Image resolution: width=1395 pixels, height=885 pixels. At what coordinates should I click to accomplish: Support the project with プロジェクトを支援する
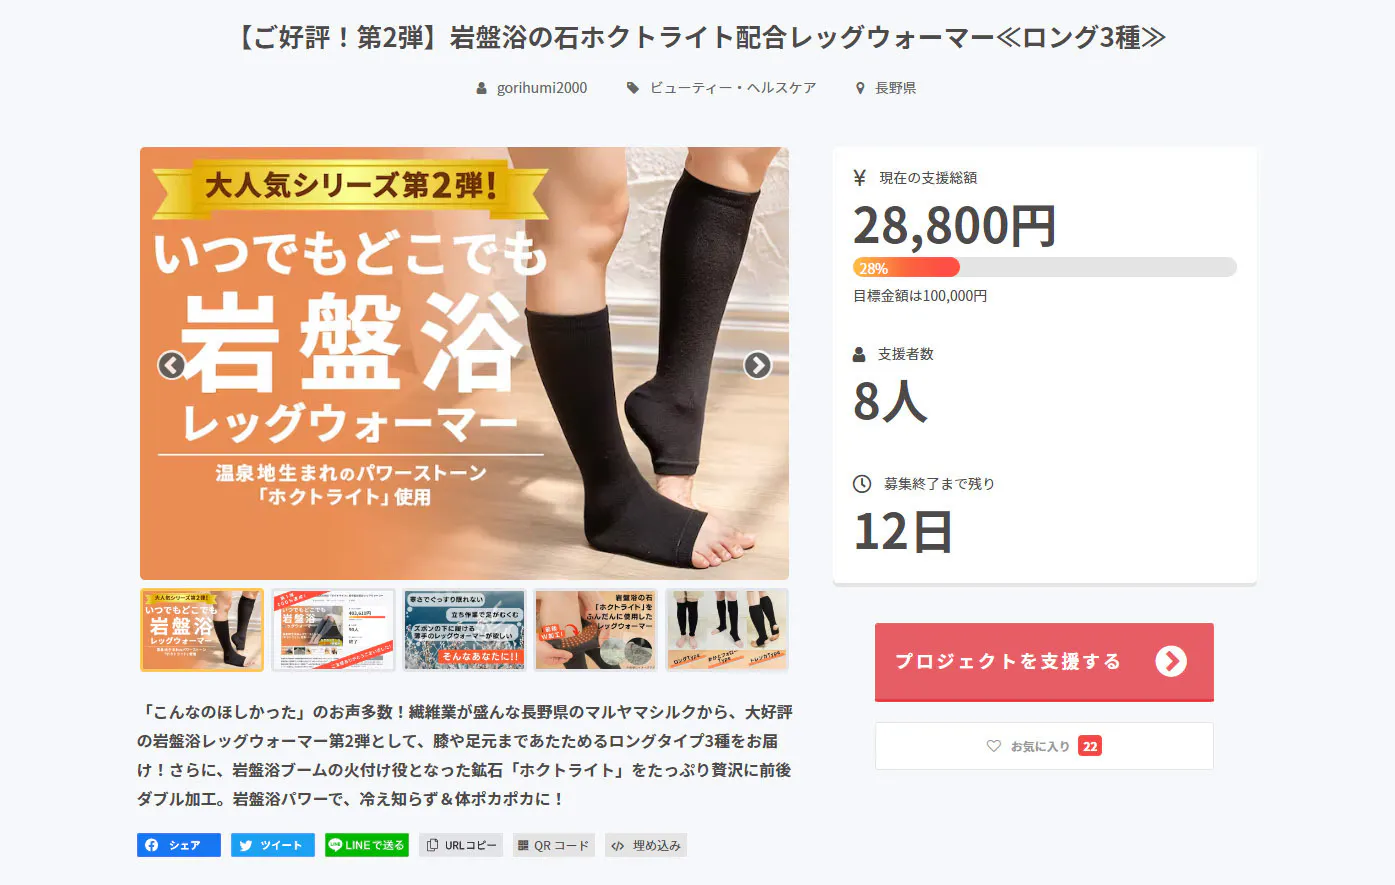point(1044,661)
